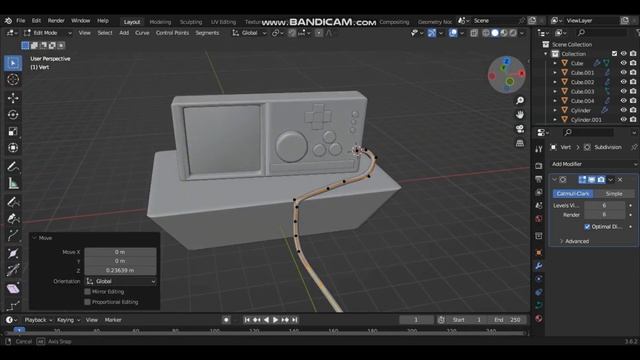Hide Cube in viewport via eye icon

click(623, 63)
